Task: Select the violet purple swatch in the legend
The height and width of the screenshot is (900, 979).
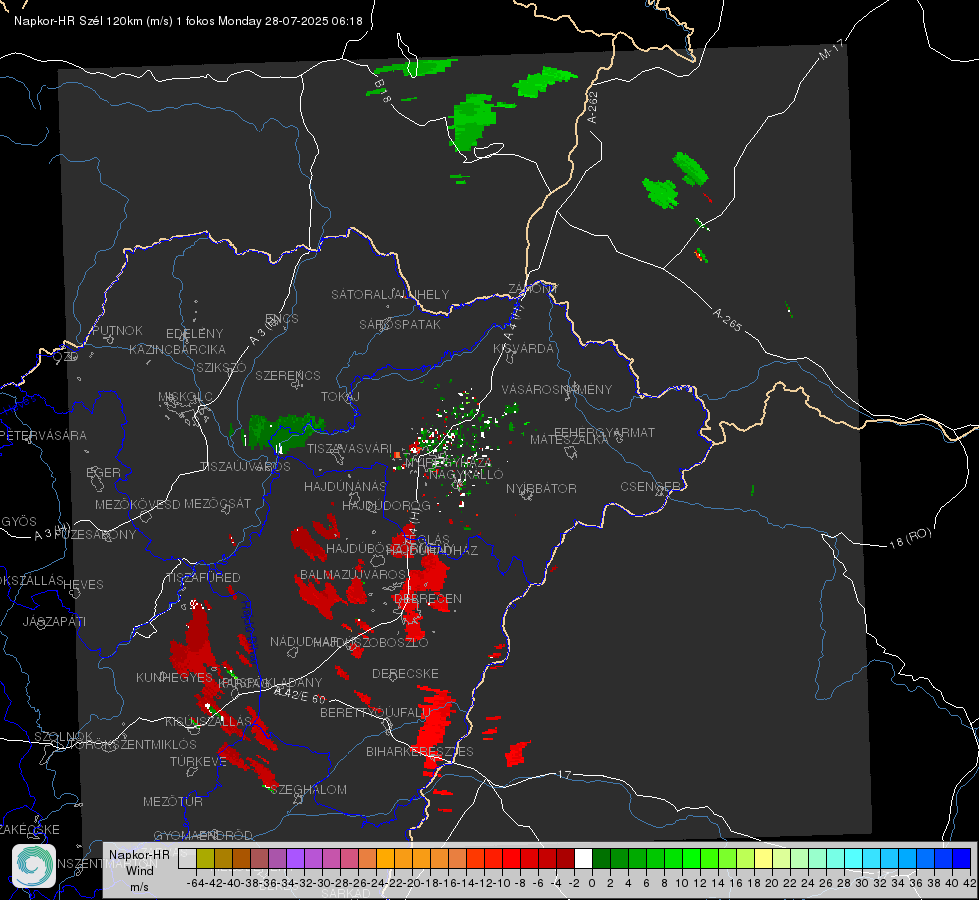Action: click(x=295, y=859)
